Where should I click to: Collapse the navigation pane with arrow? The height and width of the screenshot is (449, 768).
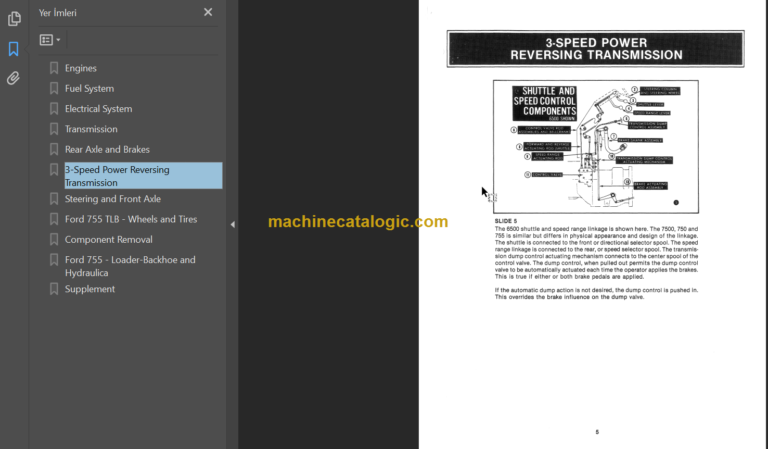coord(233,224)
